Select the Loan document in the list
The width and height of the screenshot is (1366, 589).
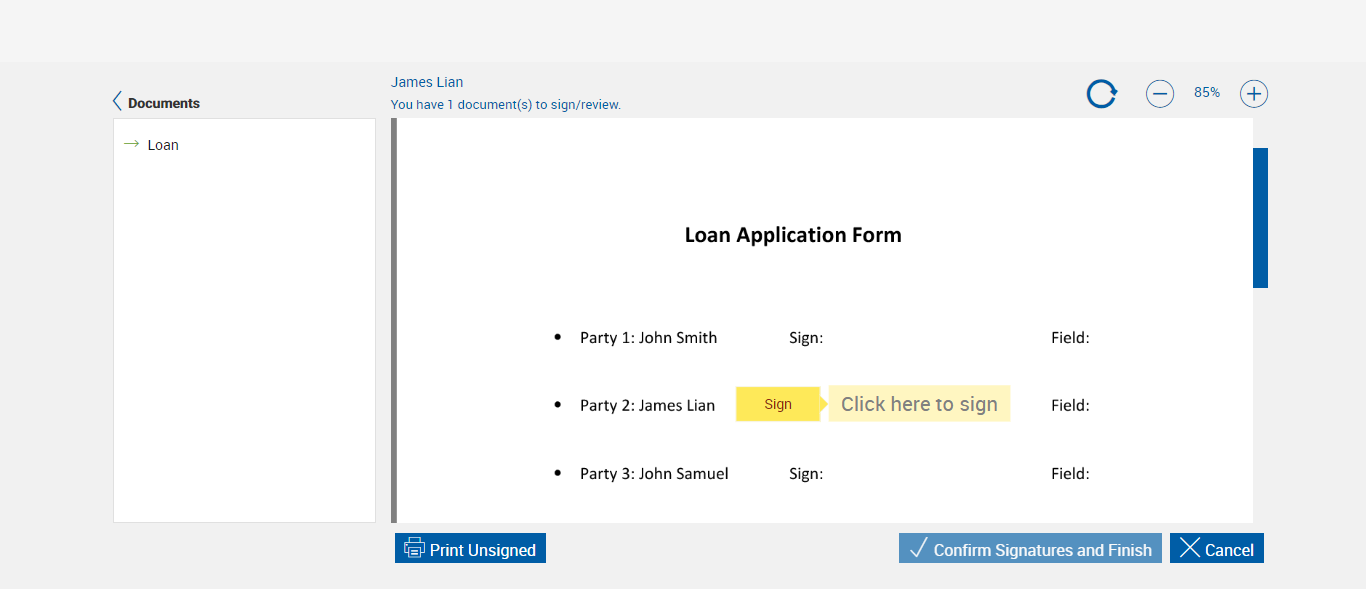(163, 145)
